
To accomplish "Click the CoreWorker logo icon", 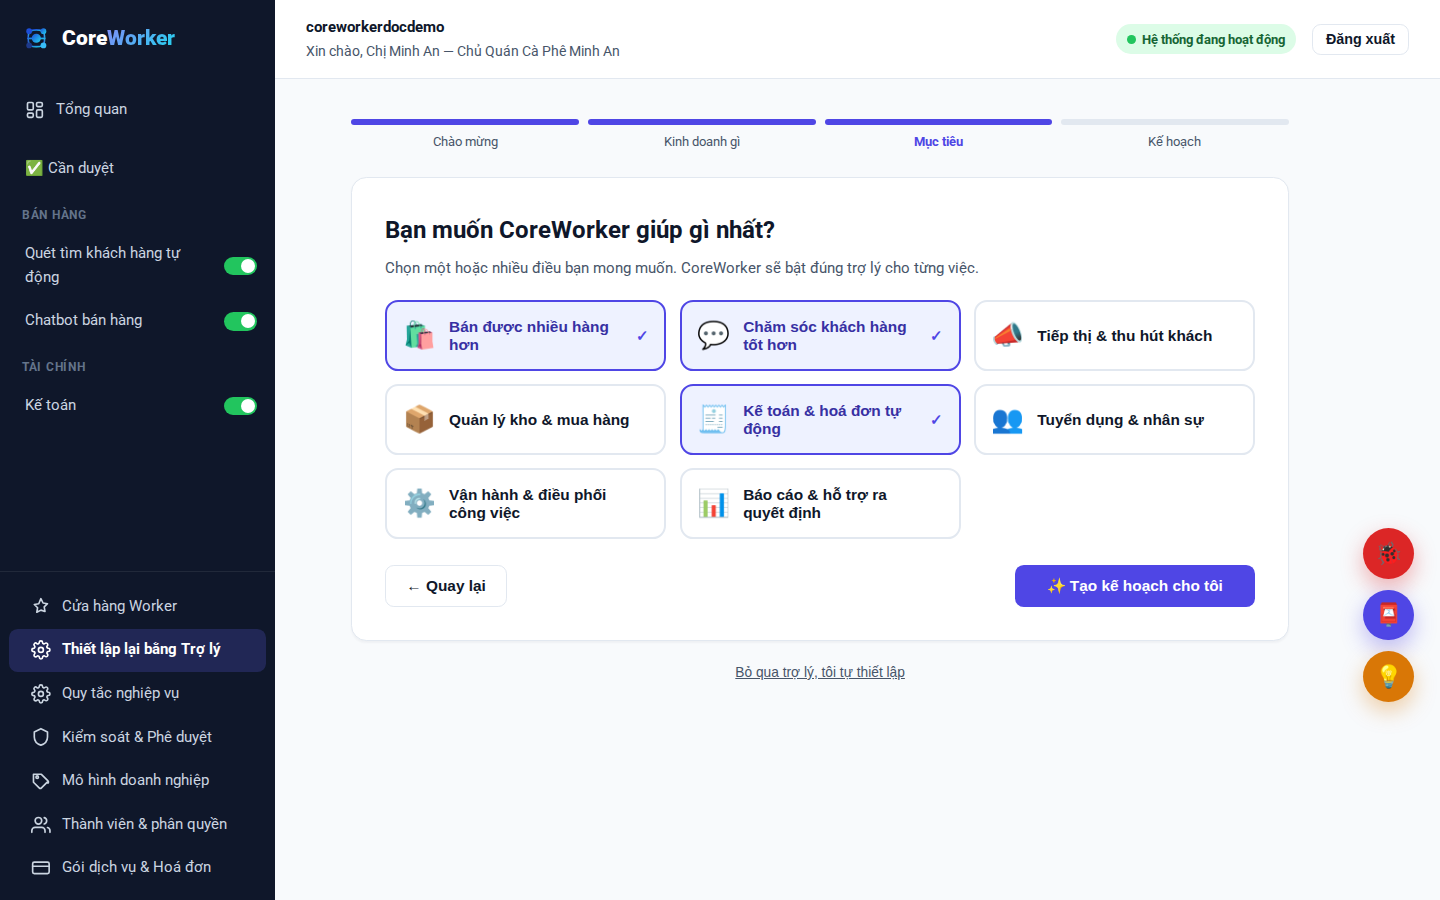I will [x=37, y=38].
